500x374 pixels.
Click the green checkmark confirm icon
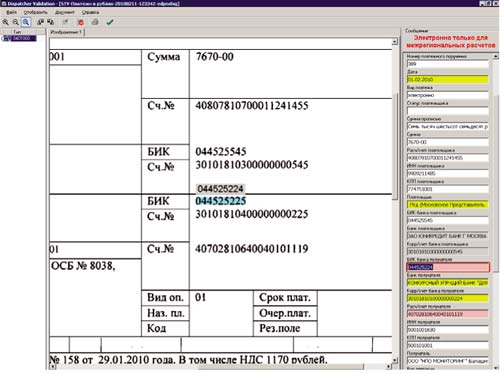coord(110,22)
